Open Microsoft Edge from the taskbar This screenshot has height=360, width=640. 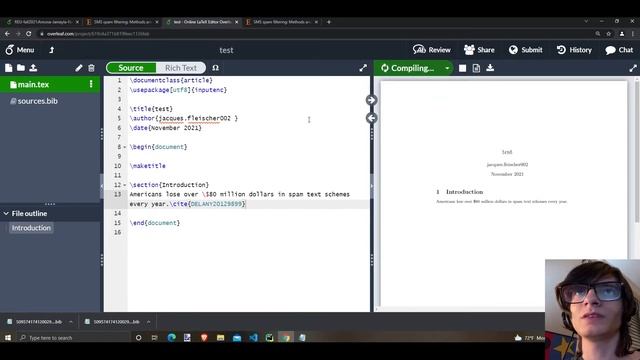172,338
